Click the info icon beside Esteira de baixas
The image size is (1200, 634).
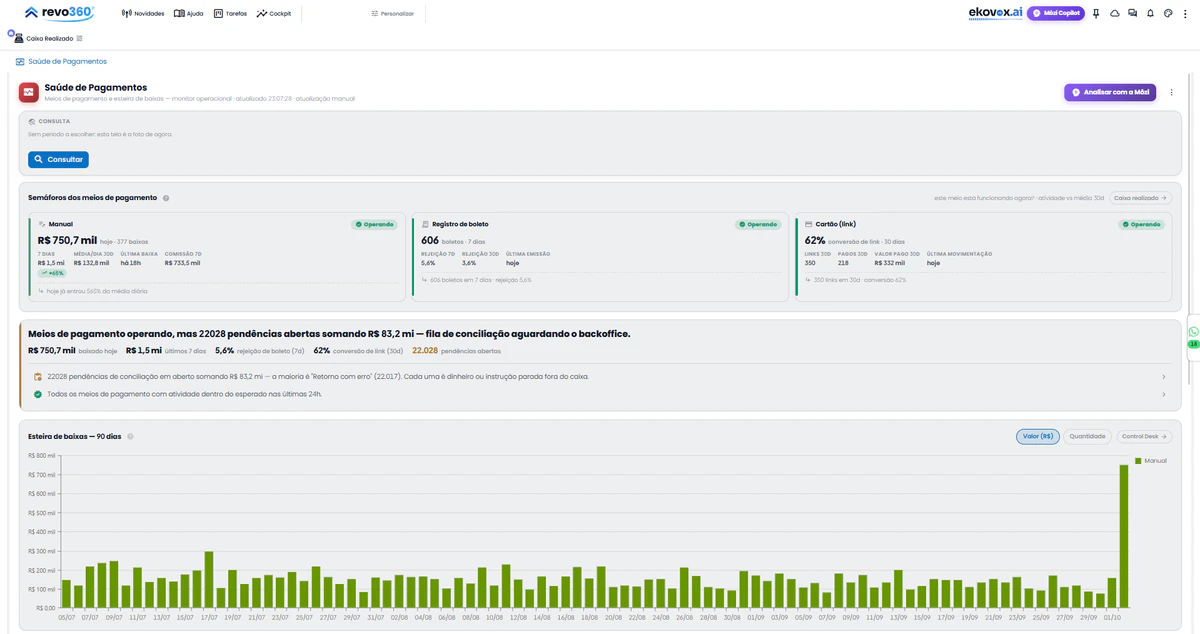coord(130,437)
